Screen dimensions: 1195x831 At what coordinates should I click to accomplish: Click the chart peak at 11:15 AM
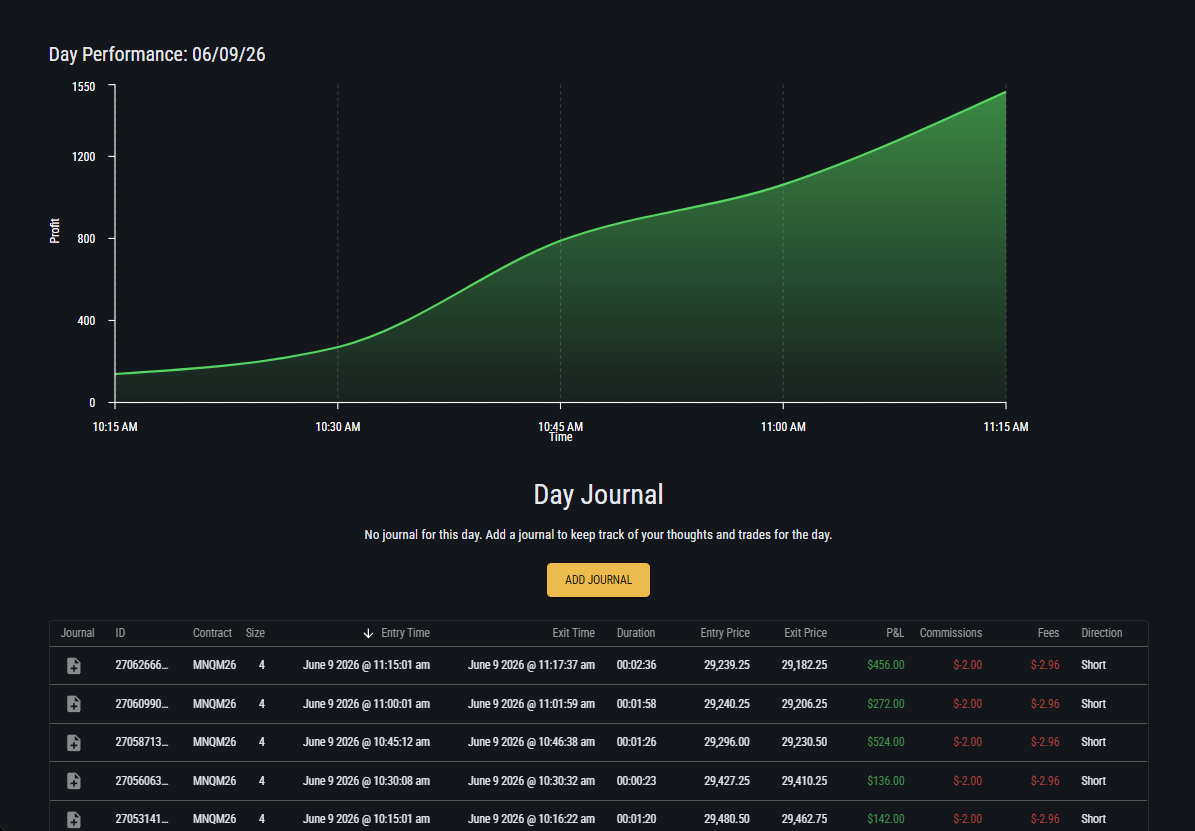point(1005,92)
